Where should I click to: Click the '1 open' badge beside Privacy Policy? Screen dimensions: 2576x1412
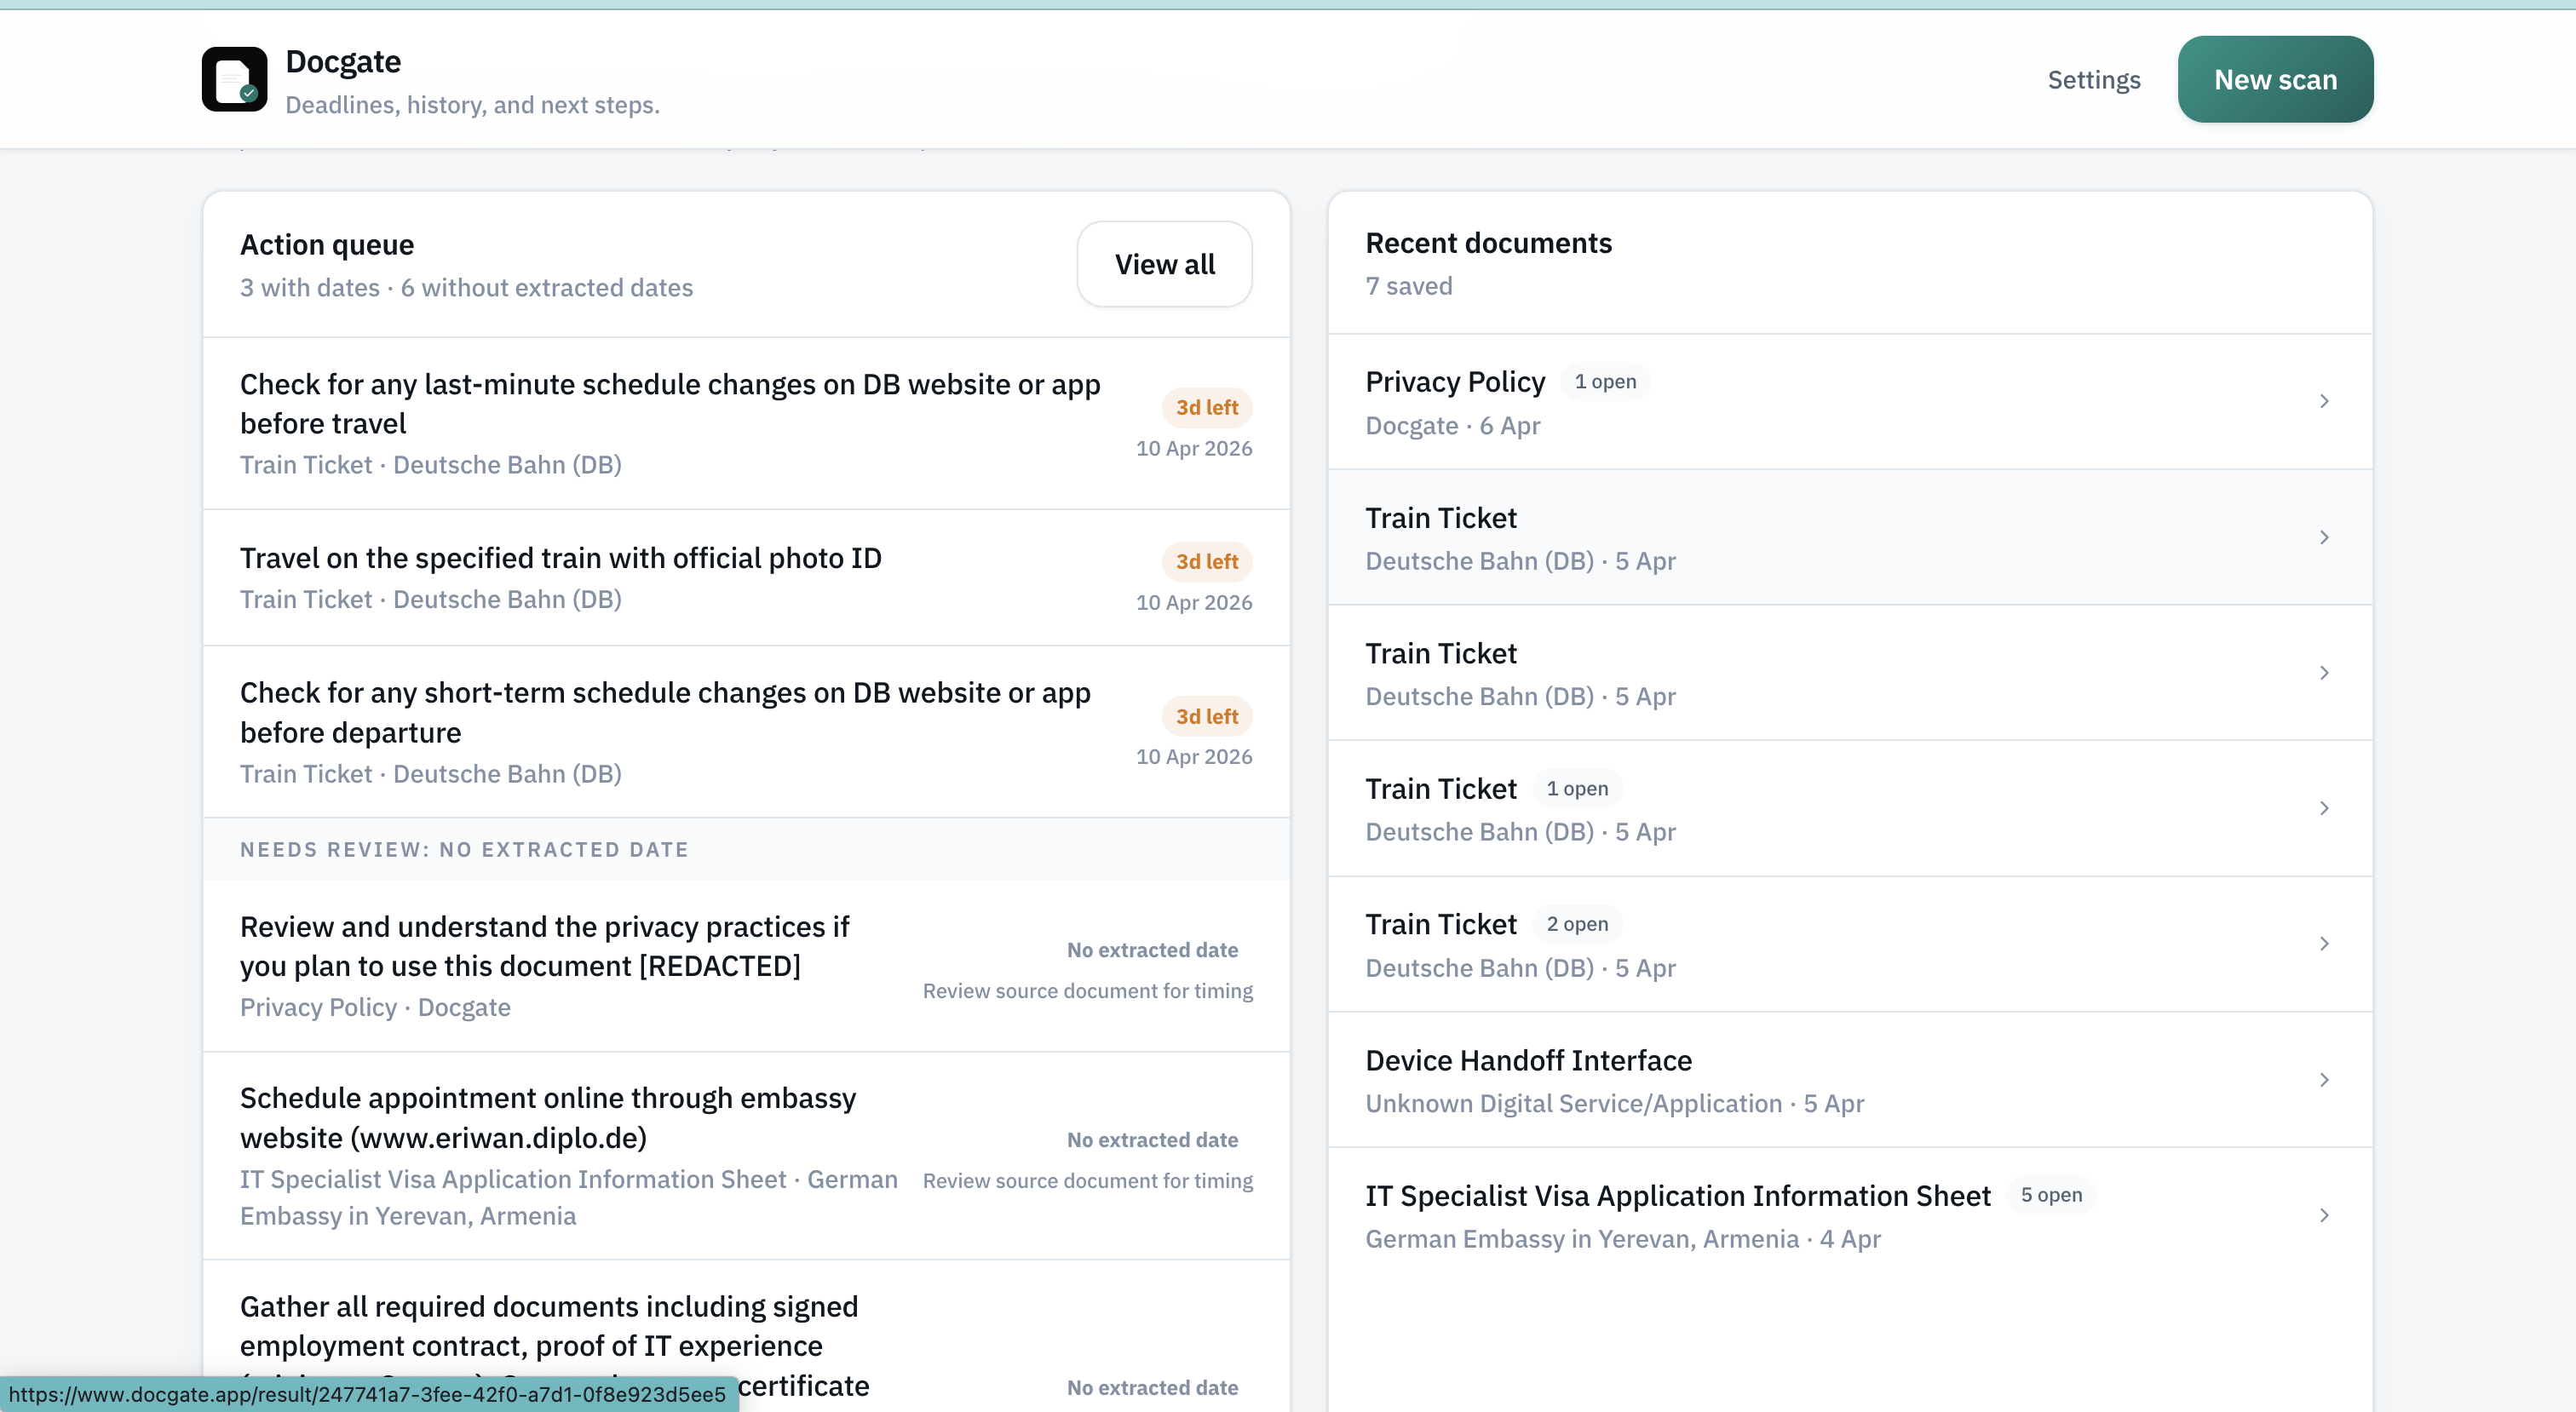1604,382
